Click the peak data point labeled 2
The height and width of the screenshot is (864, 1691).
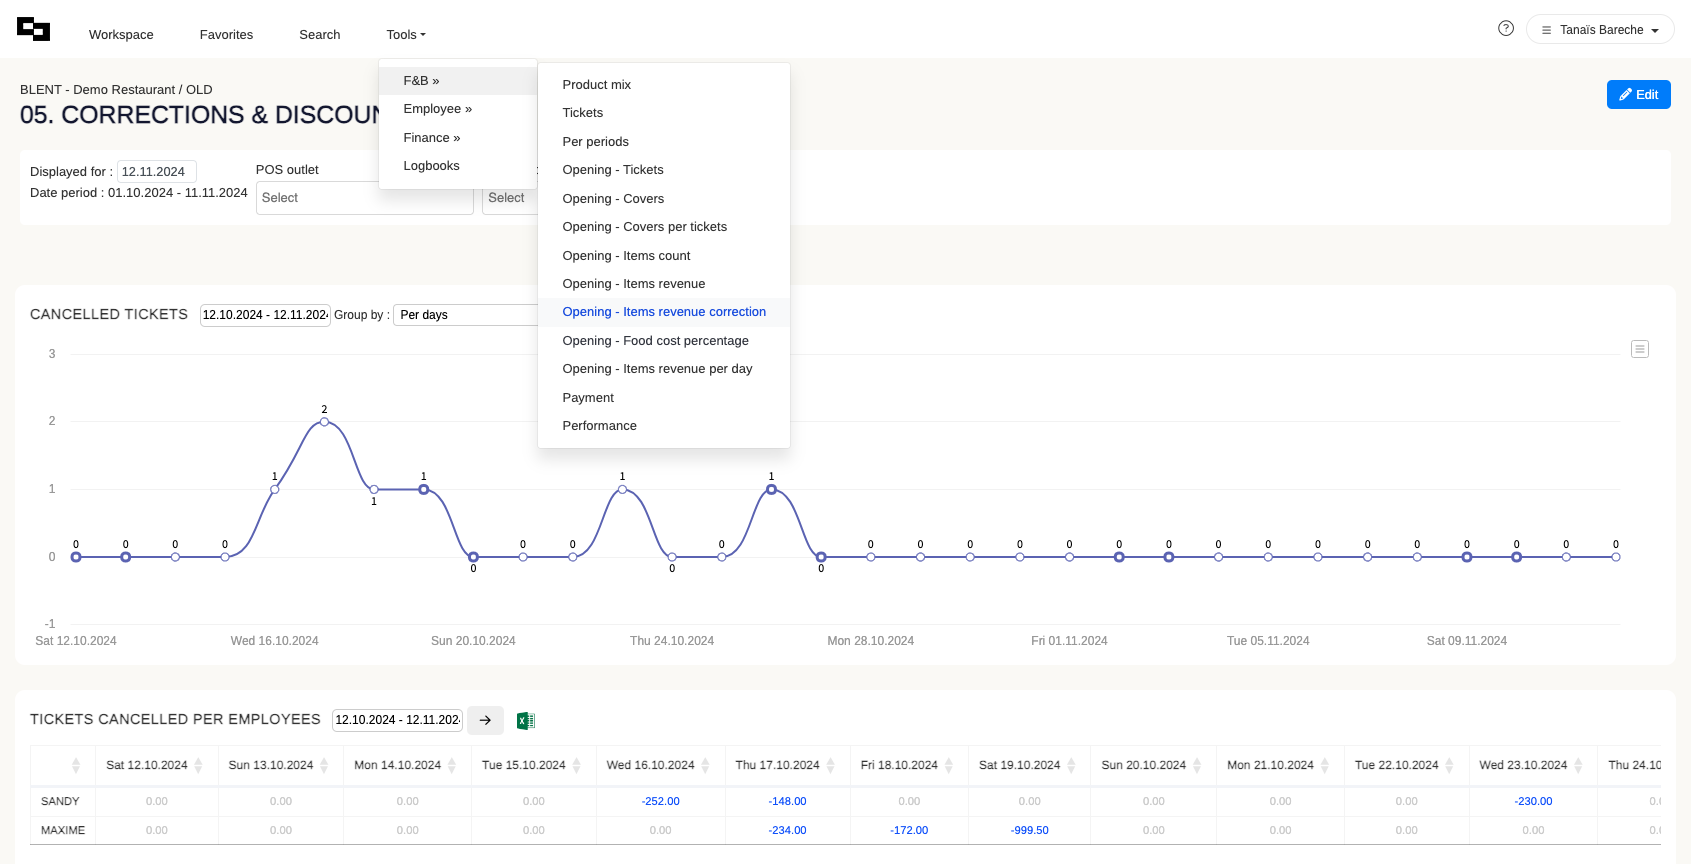point(324,422)
